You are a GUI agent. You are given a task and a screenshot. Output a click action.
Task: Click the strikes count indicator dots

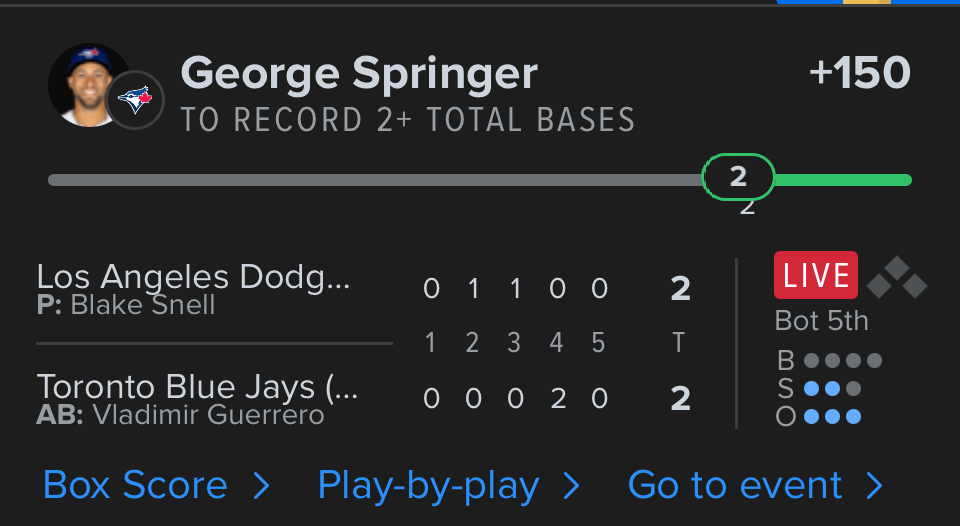click(832, 388)
